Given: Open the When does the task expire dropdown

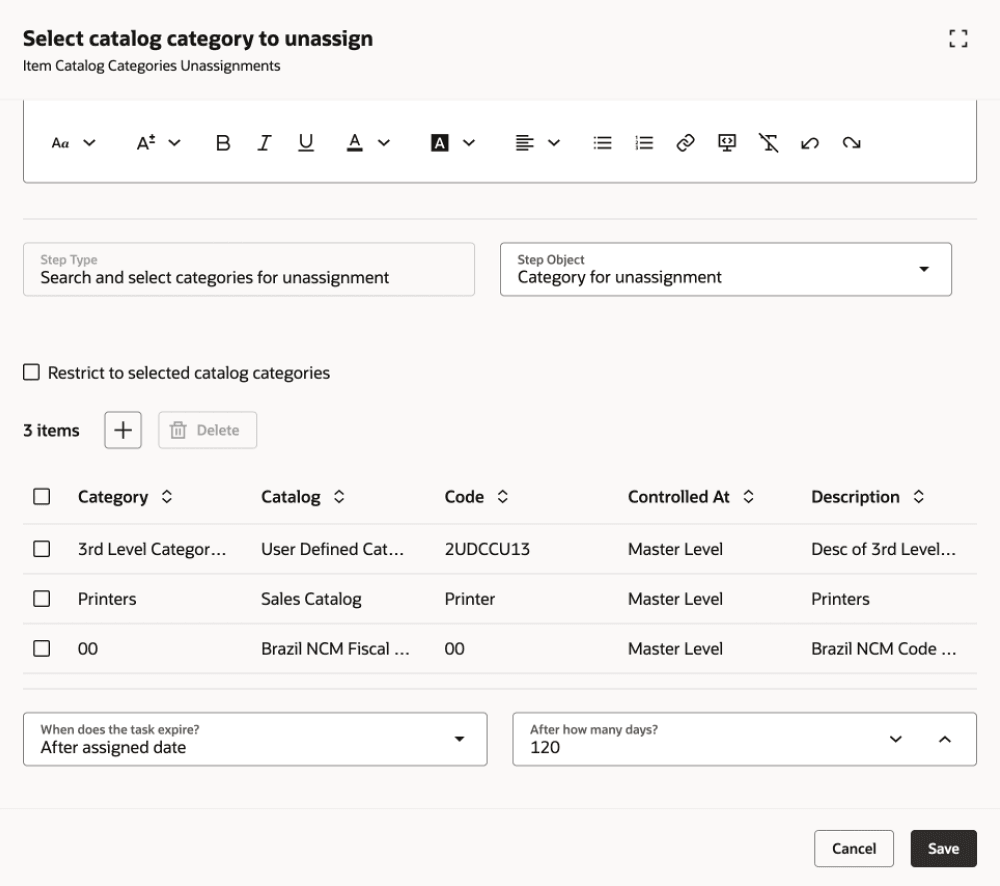Looking at the screenshot, I should (460, 739).
